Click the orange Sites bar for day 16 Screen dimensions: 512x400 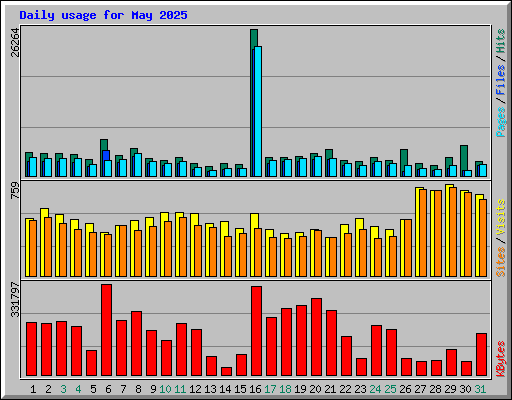tap(258, 252)
